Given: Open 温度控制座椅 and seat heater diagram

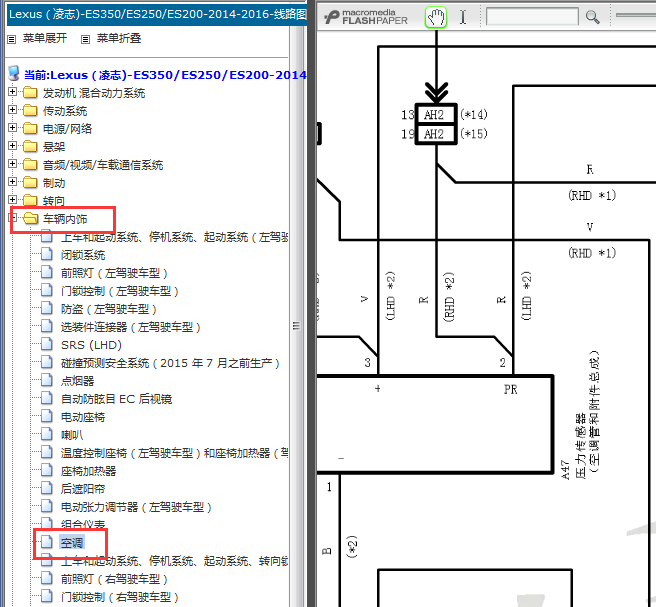Looking at the screenshot, I should coord(174,453).
